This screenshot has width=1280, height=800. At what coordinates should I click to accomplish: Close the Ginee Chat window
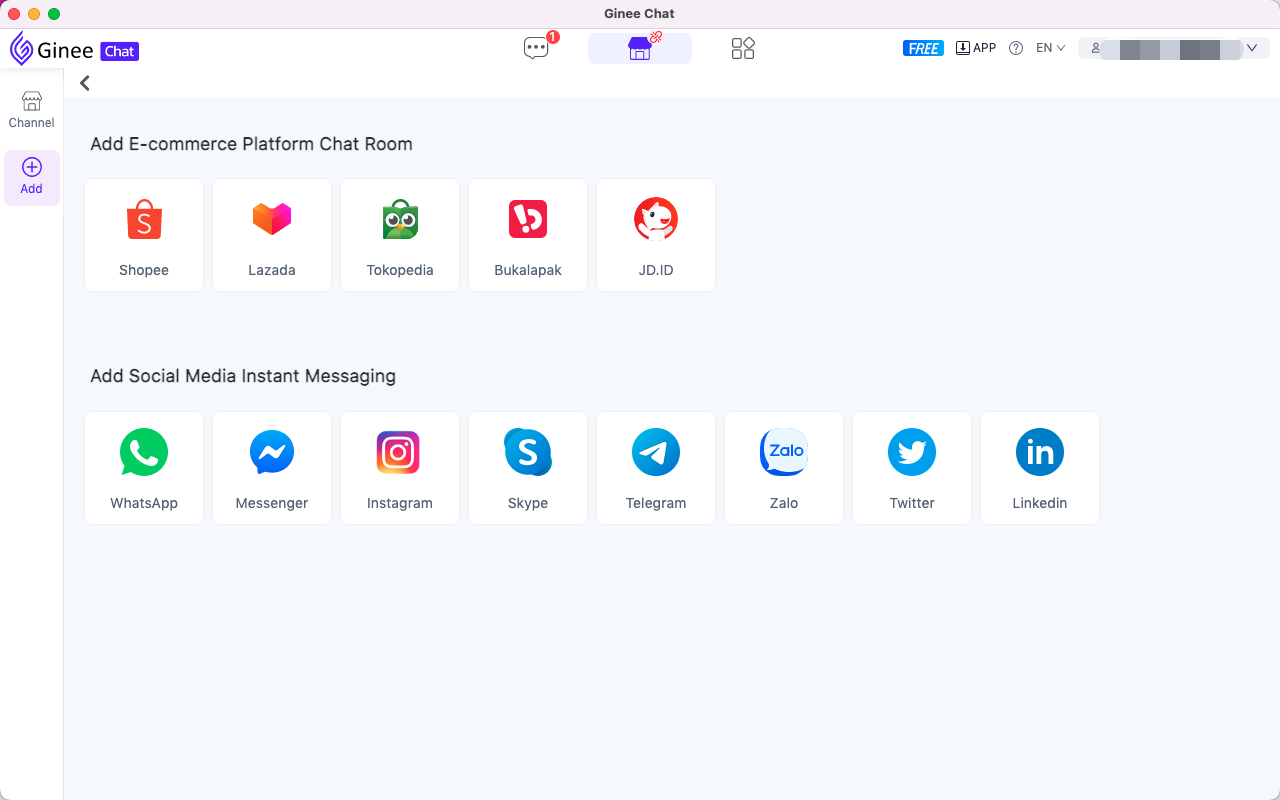14,14
